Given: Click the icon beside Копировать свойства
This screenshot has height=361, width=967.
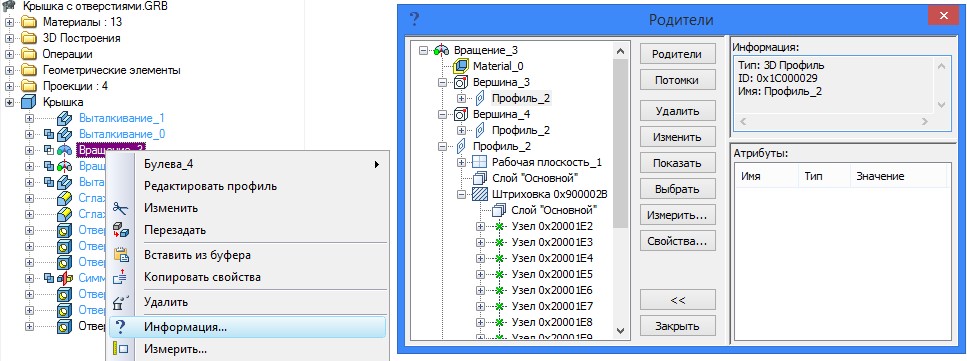Looking at the screenshot, I should coord(121,277).
